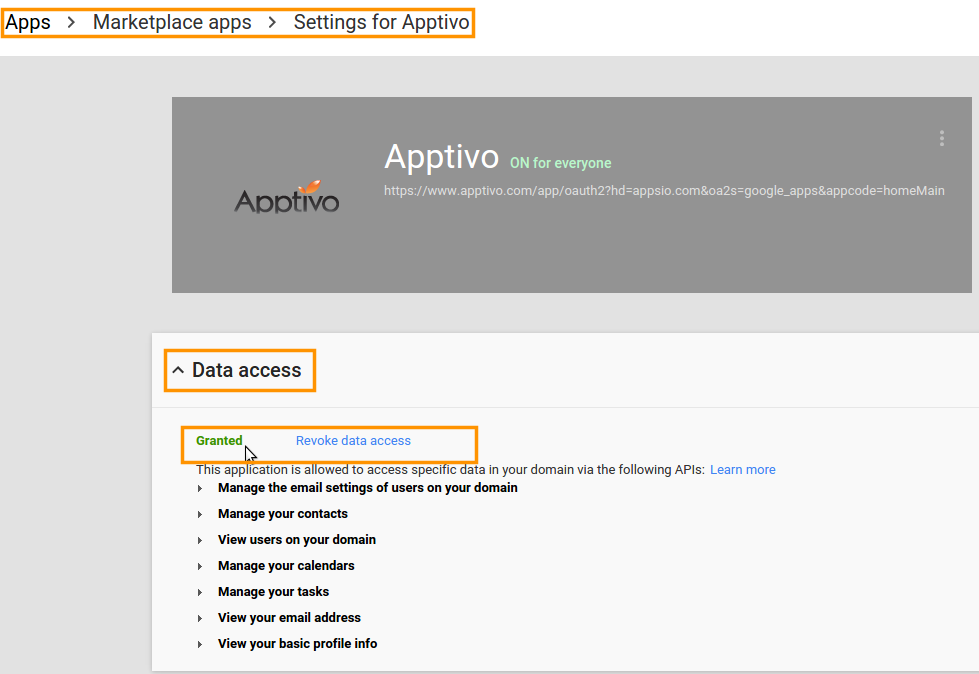This screenshot has width=979, height=674.
Task: Click Manage the email settings of users text
Action: (368, 488)
